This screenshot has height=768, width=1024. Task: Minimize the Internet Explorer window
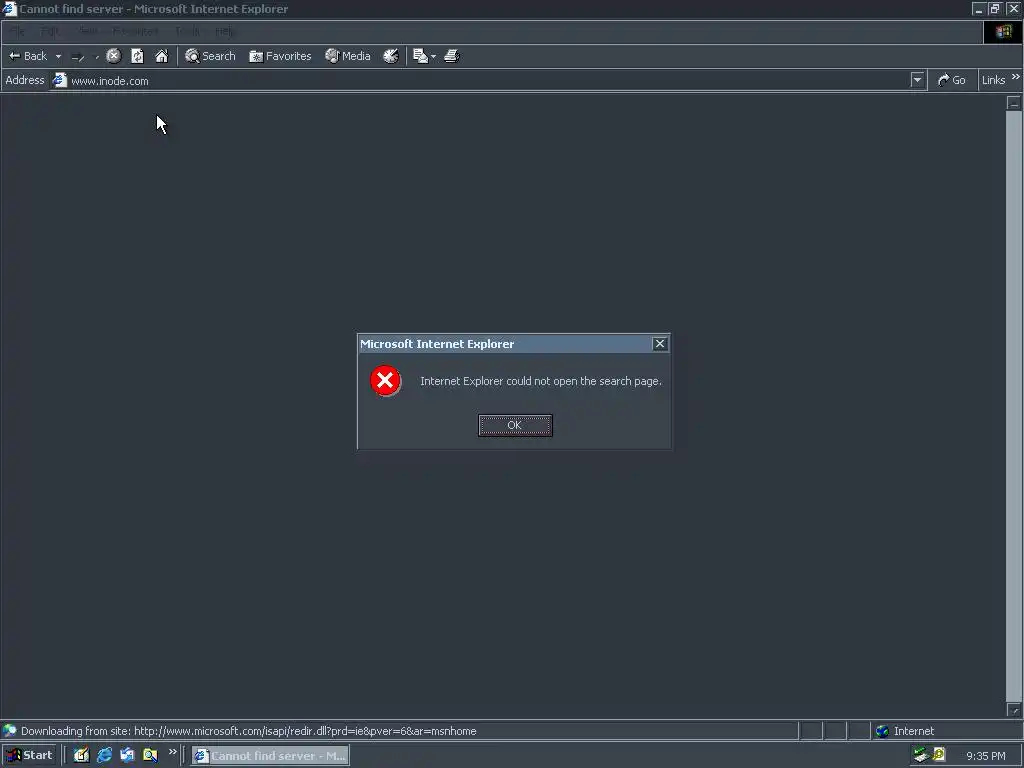click(978, 8)
